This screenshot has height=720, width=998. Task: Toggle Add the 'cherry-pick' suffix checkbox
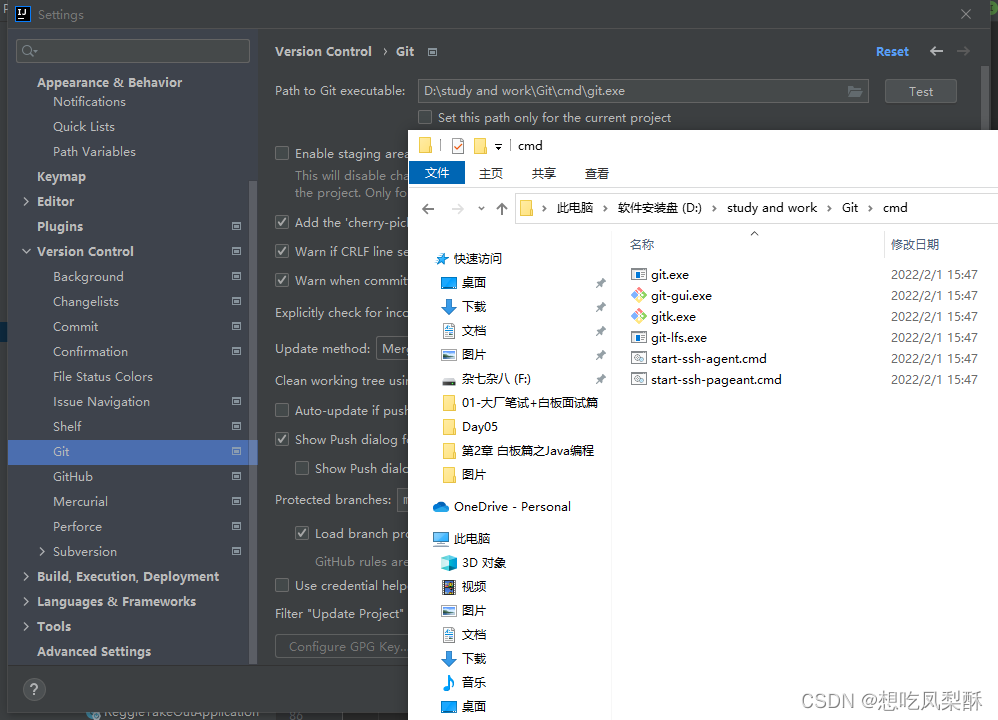pos(282,222)
